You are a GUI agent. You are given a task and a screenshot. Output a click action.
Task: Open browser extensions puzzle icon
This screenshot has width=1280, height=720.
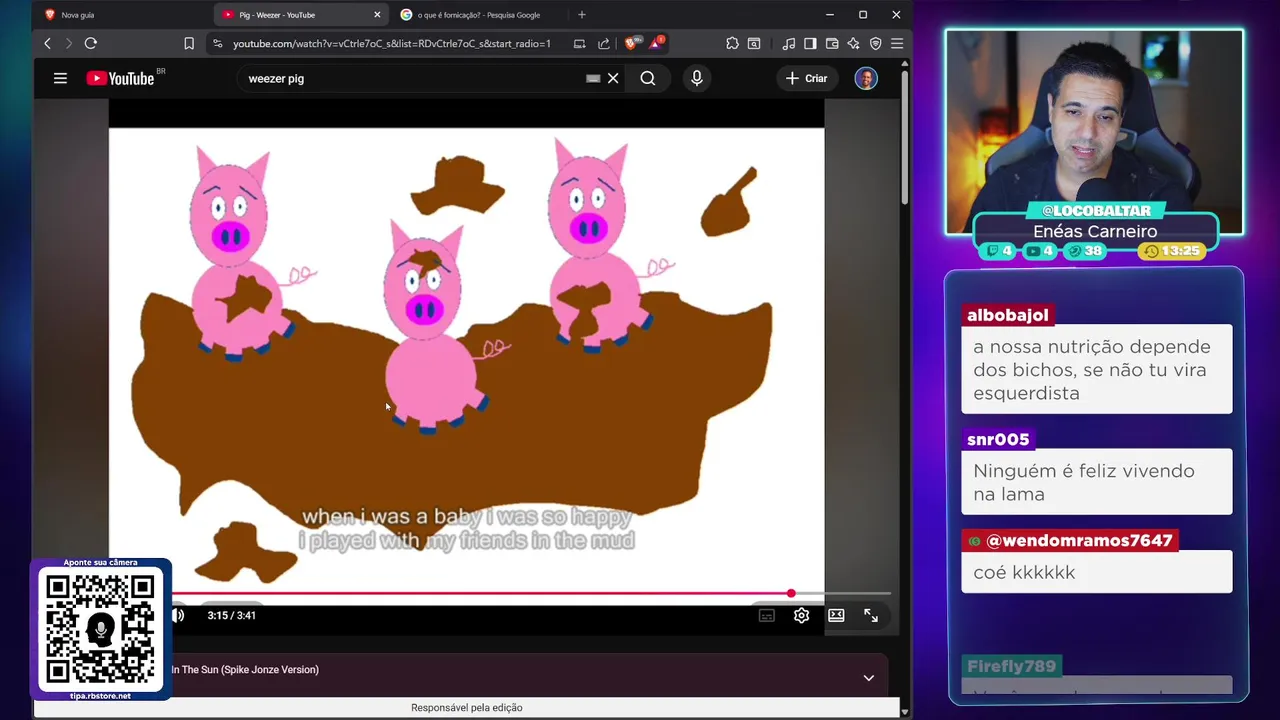click(x=732, y=43)
